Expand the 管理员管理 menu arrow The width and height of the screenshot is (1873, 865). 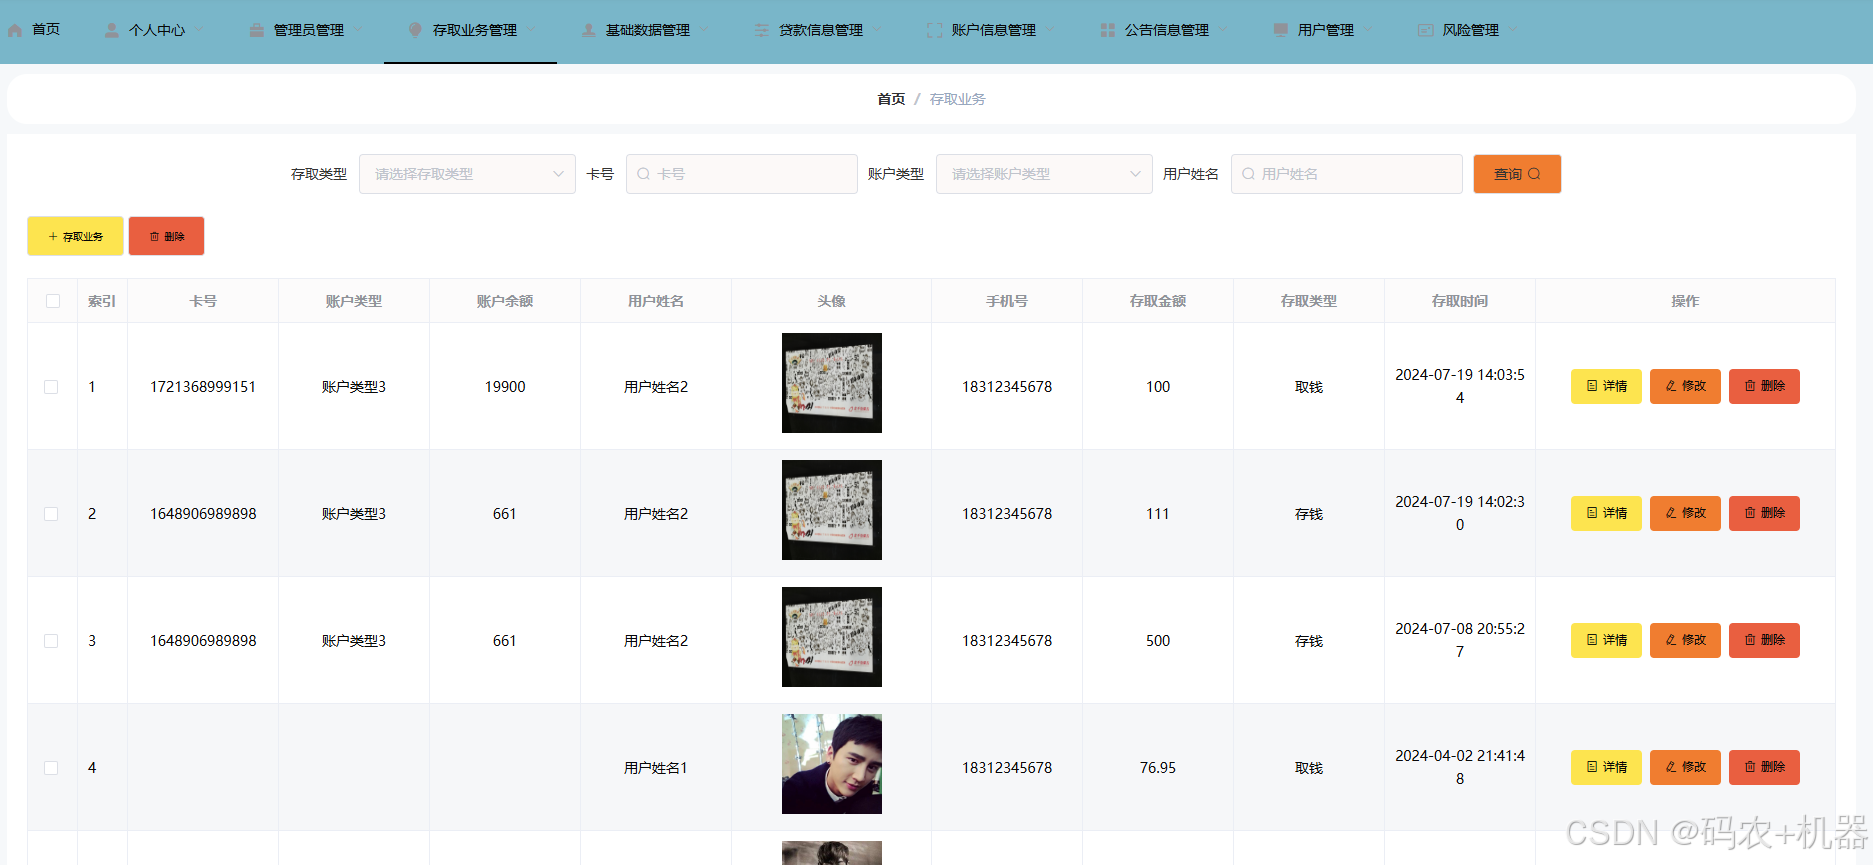click(x=358, y=30)
